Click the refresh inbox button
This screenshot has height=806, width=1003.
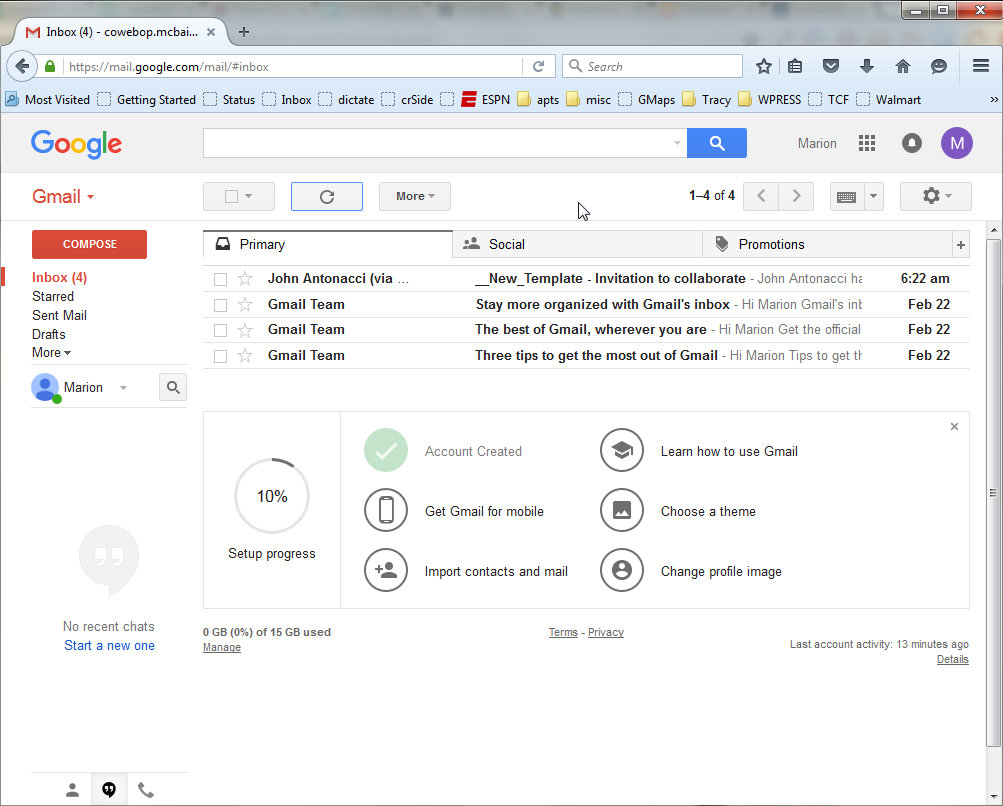click(326, 197)
